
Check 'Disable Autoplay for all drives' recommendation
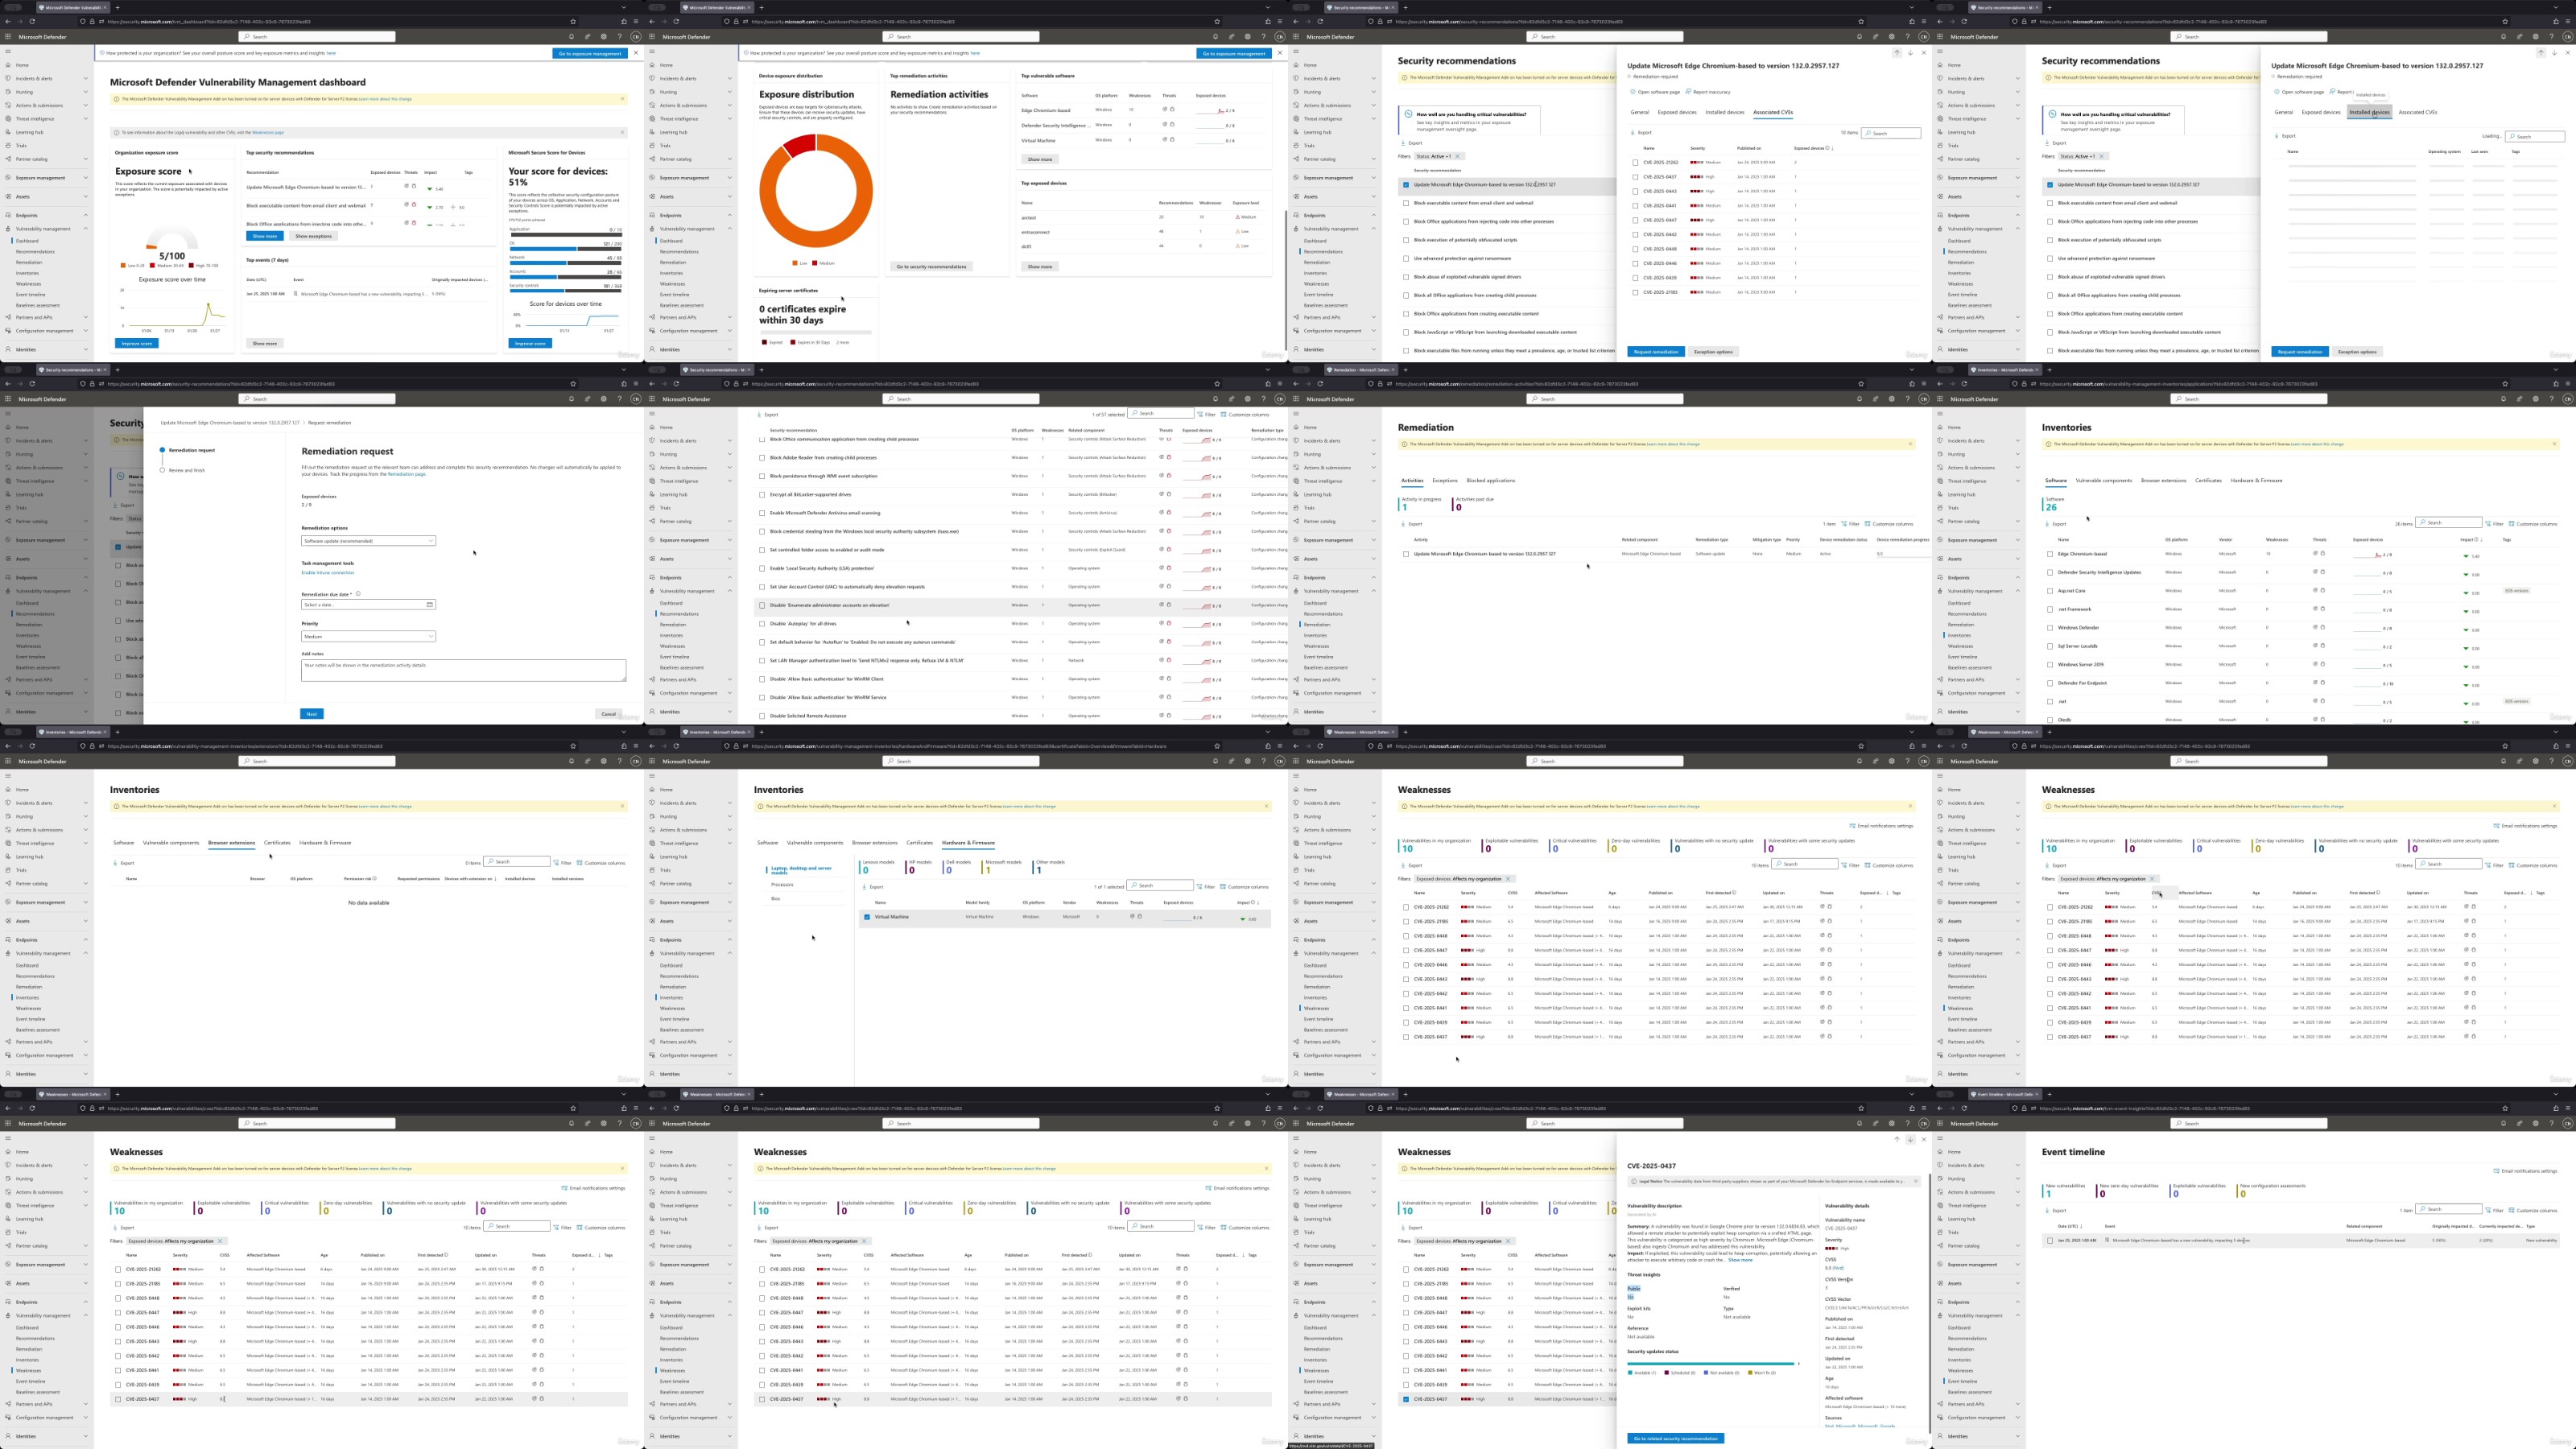pos(762,624)
